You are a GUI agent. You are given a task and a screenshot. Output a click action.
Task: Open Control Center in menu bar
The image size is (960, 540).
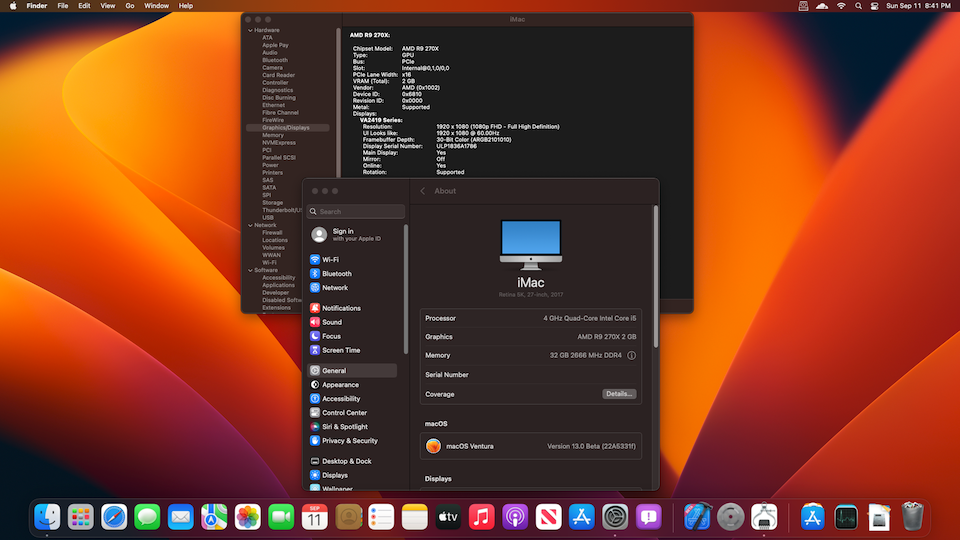tap(874, 6)
